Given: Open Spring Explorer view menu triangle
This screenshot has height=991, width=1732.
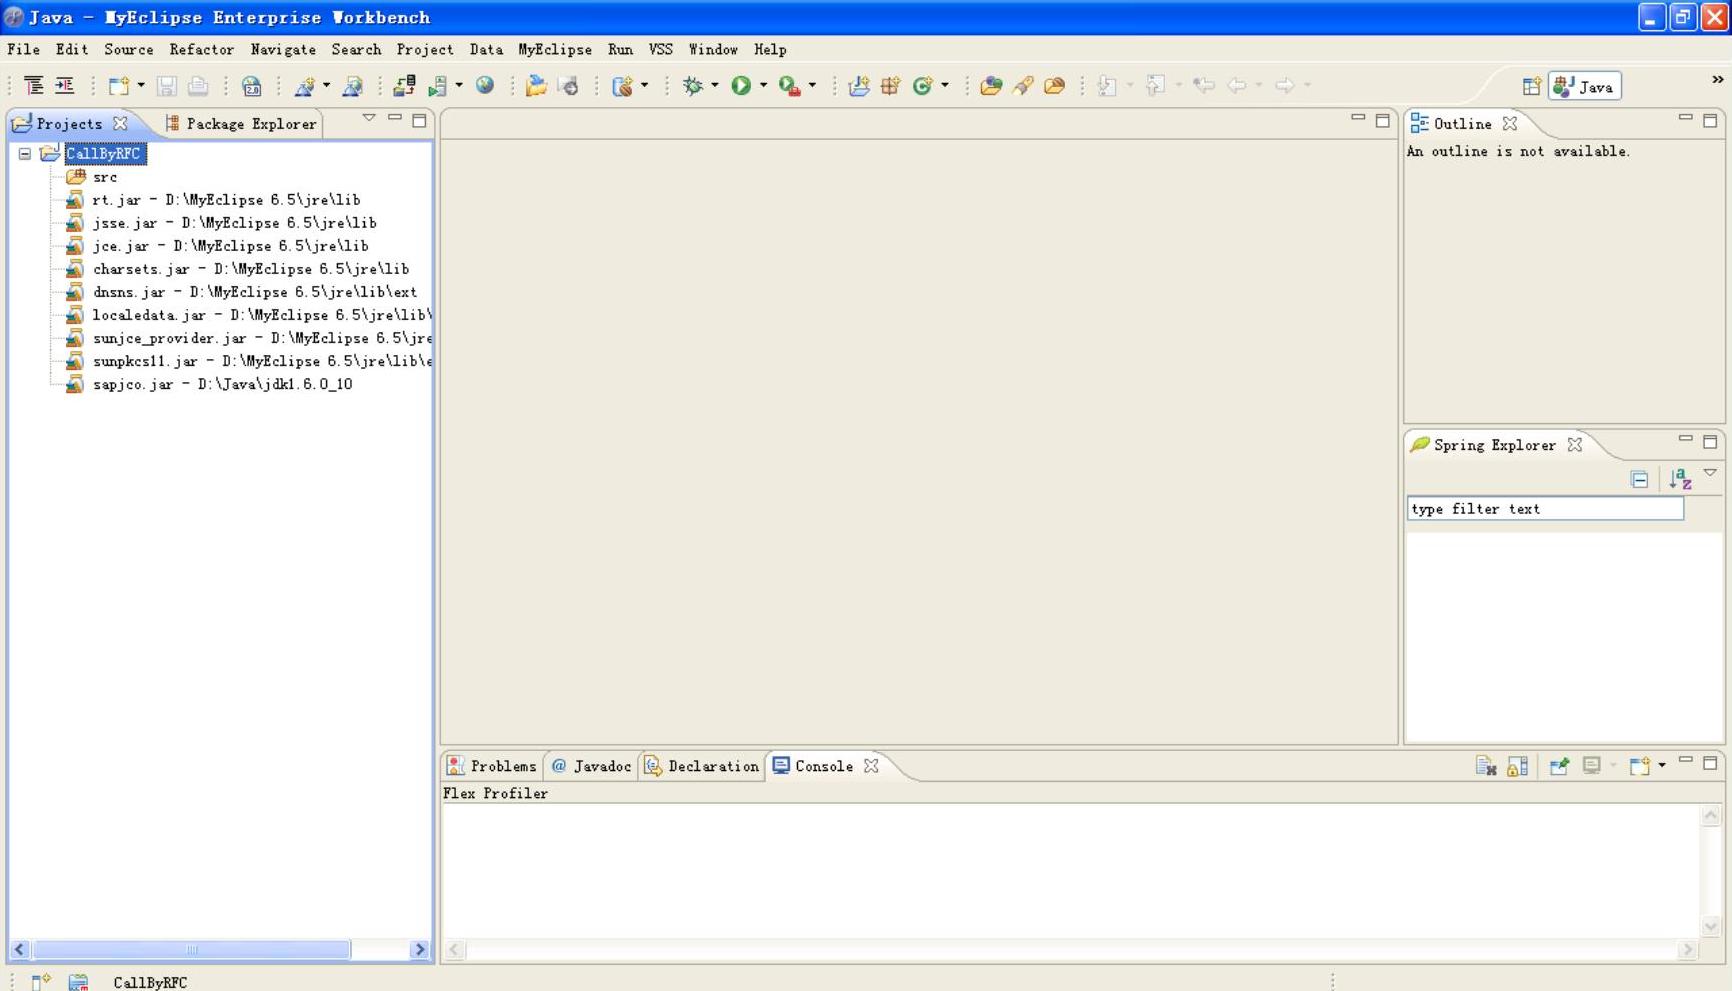Looking at the screenshot, I should click(x=1710, y=473).
